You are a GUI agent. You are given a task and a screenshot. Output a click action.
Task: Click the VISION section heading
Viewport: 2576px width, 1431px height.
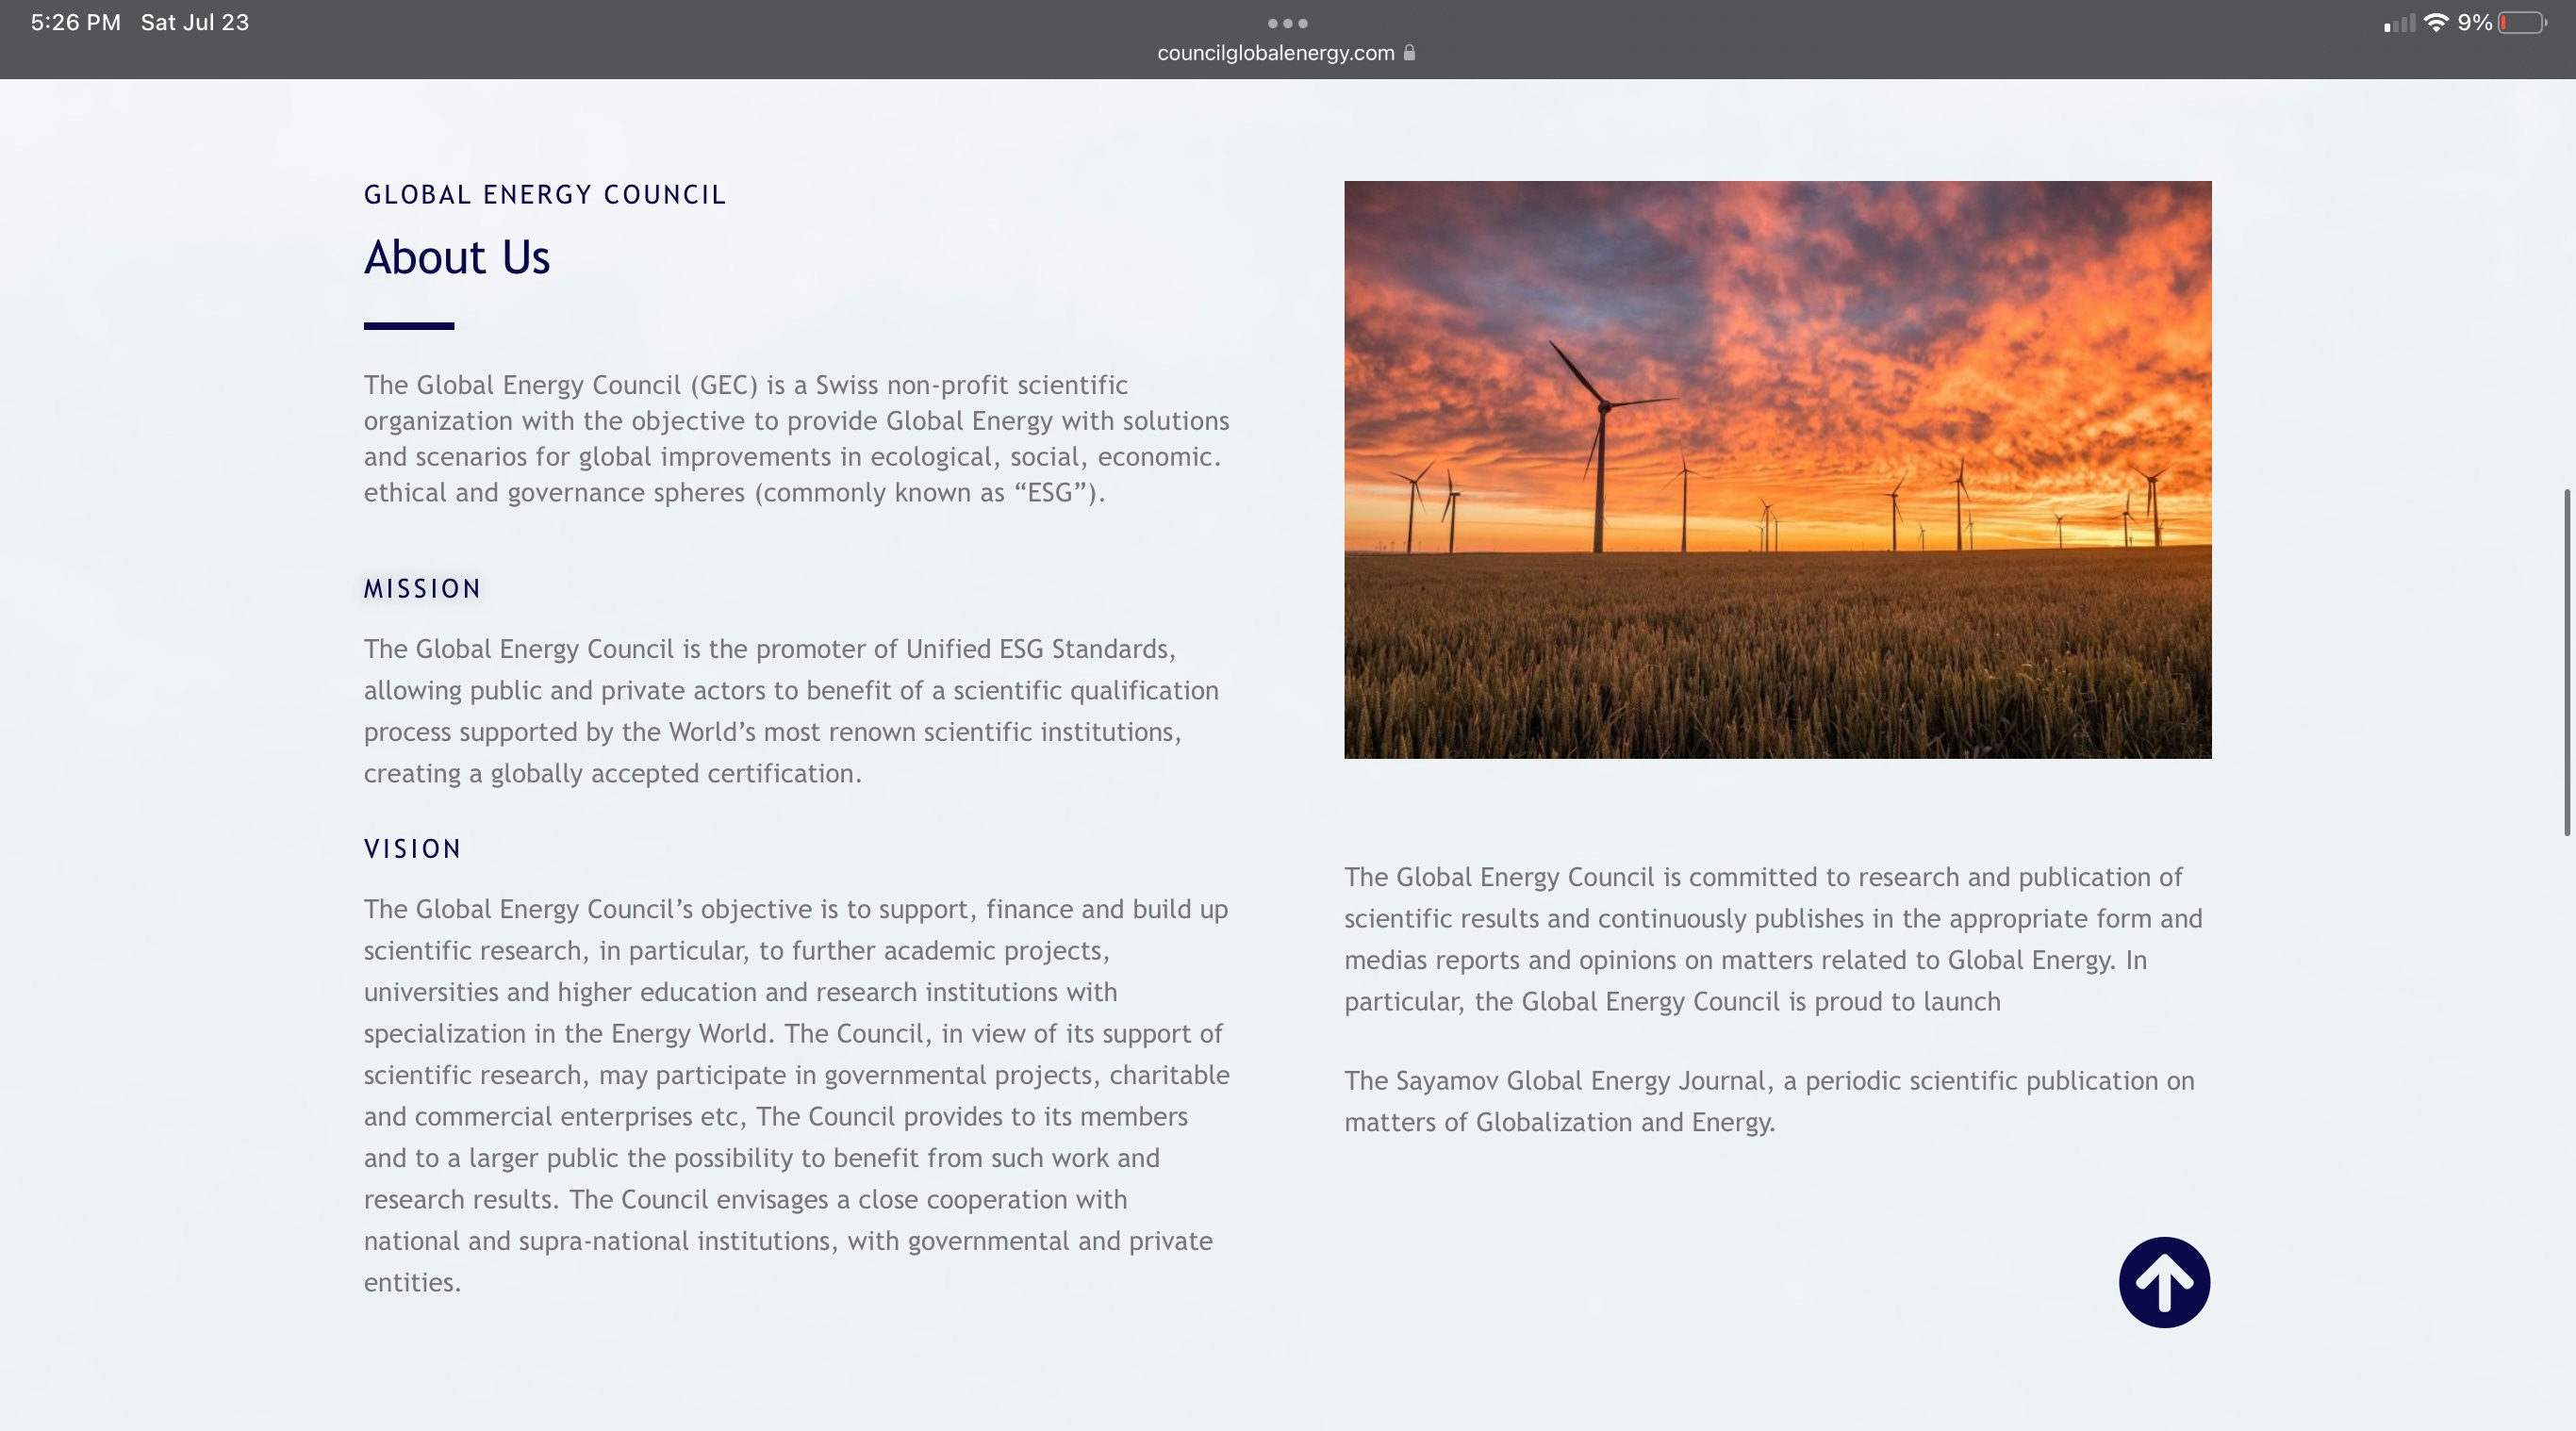412,848
